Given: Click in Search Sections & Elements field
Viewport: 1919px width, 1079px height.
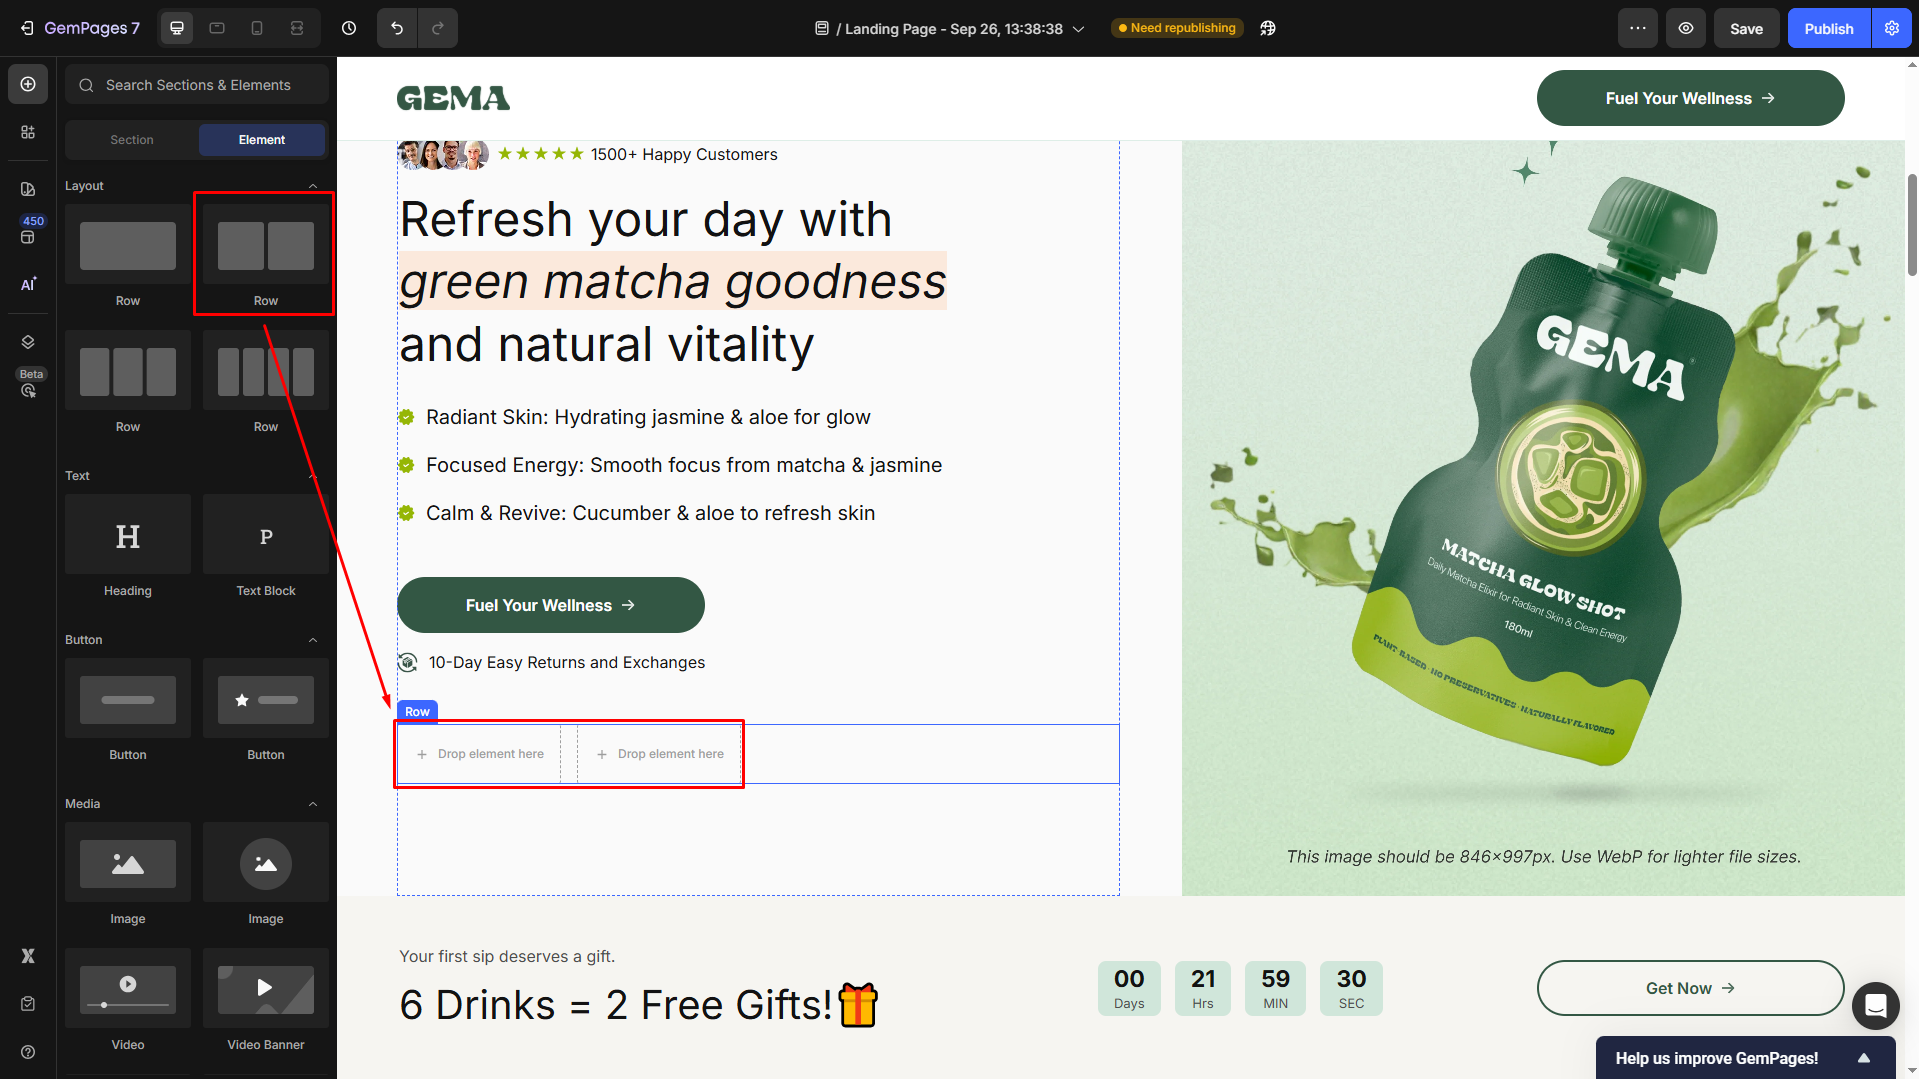Looking at the screenshot, I should (x=198, y=85).
